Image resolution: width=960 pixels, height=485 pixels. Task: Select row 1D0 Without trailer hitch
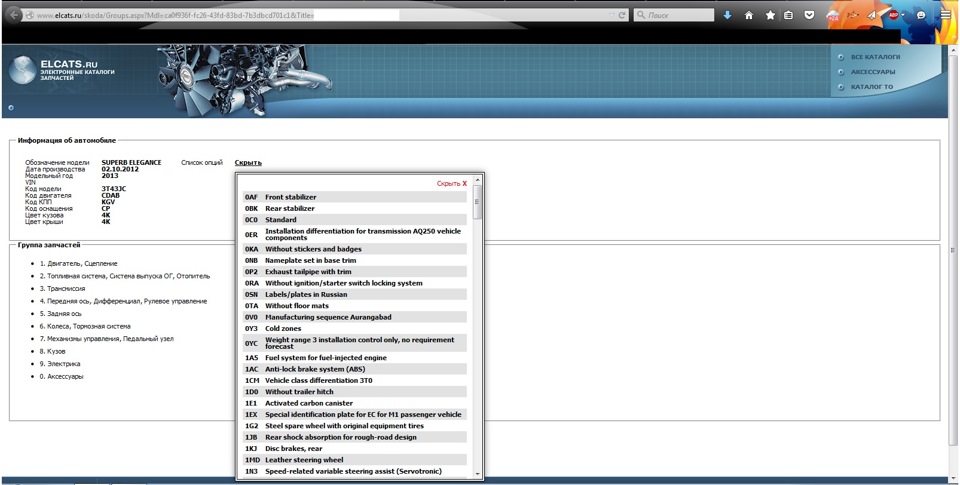[x=354, y=392]
